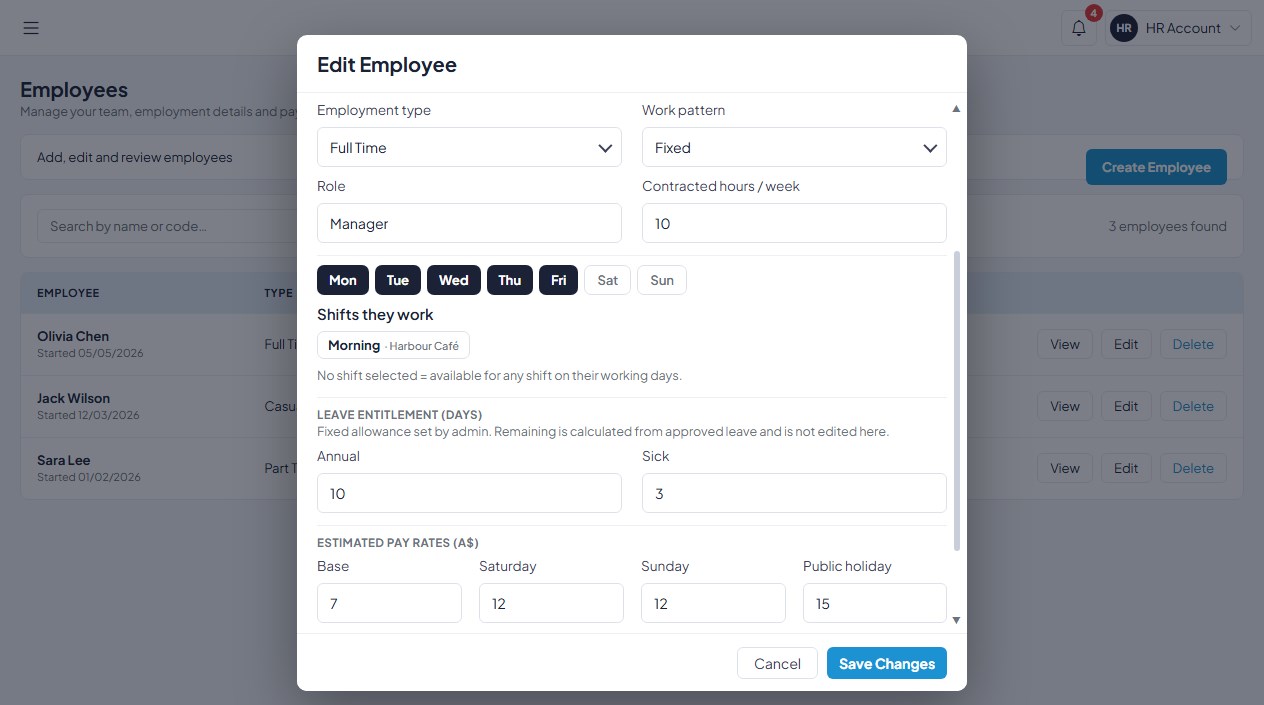Click the dialog scrollbar thumb

(957, 400)
